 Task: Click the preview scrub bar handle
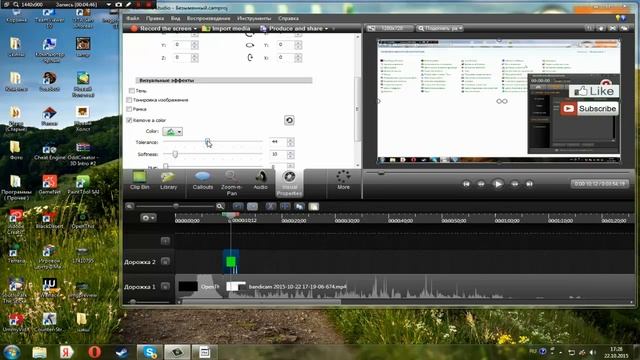381,173
